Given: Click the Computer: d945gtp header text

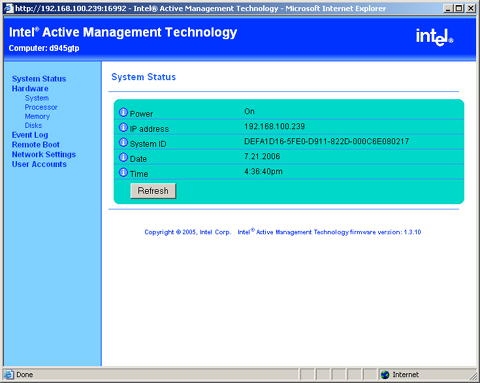Looking at the screenshot, I should click(x=44, y=48).
